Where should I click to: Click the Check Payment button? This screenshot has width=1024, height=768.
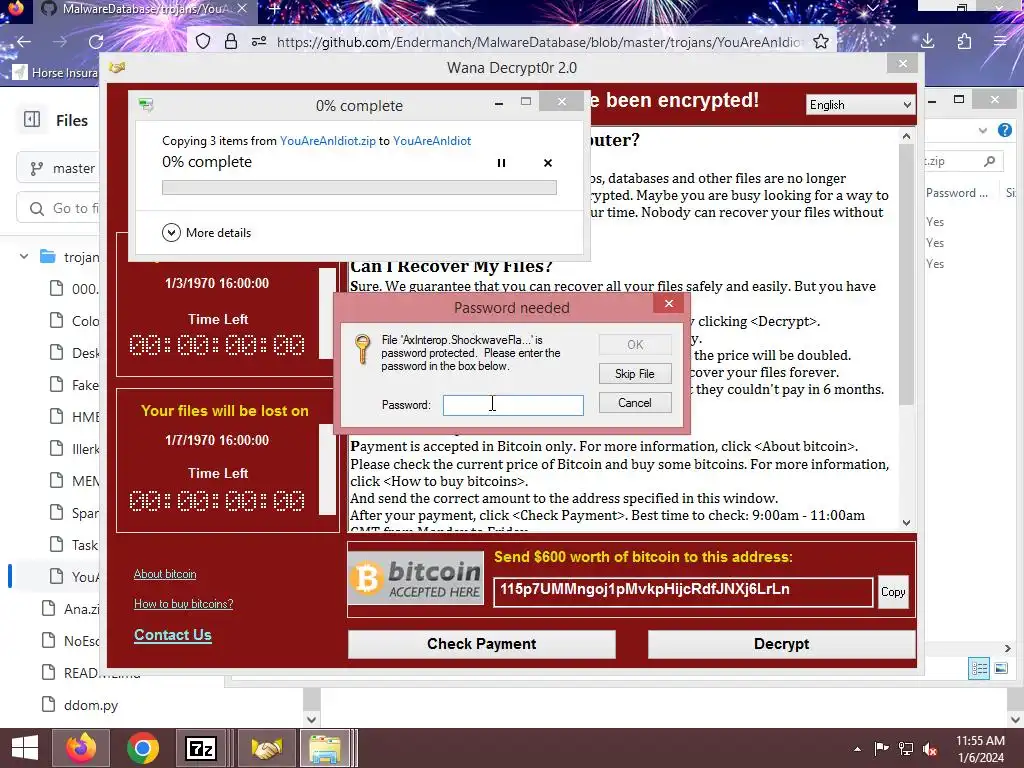pos(481,644)
